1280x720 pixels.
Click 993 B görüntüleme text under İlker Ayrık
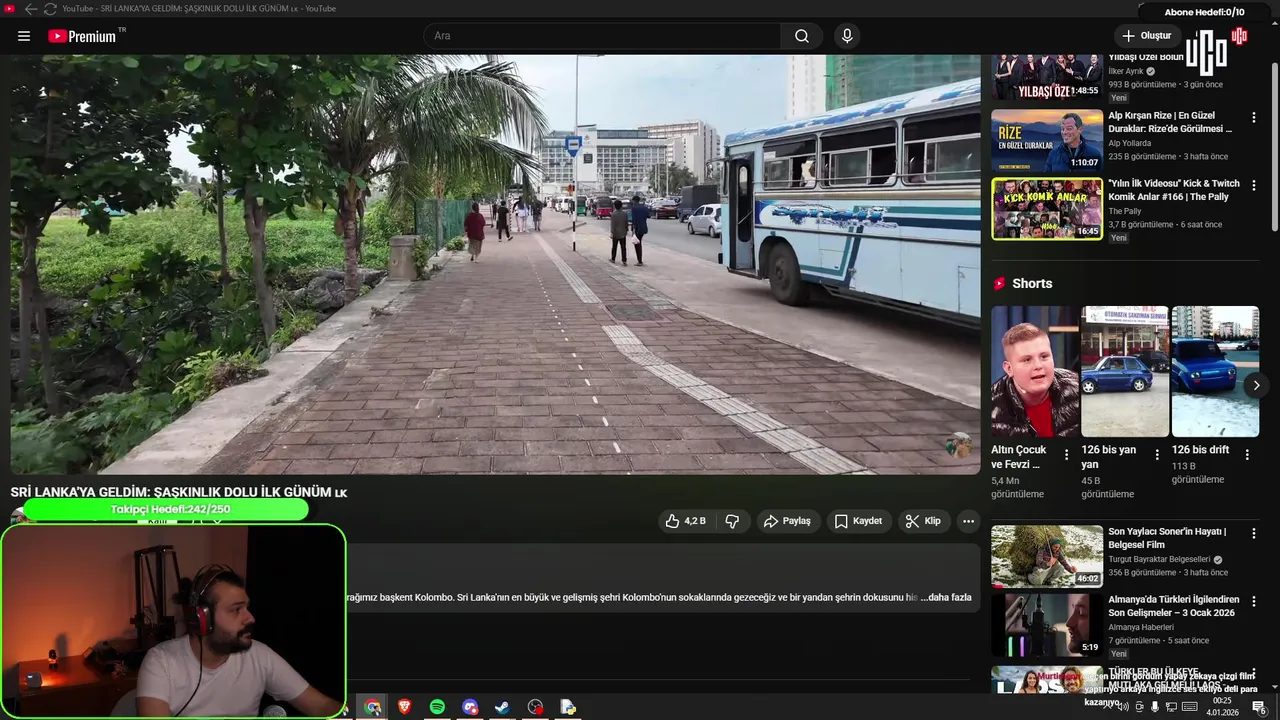[1142, 85]
